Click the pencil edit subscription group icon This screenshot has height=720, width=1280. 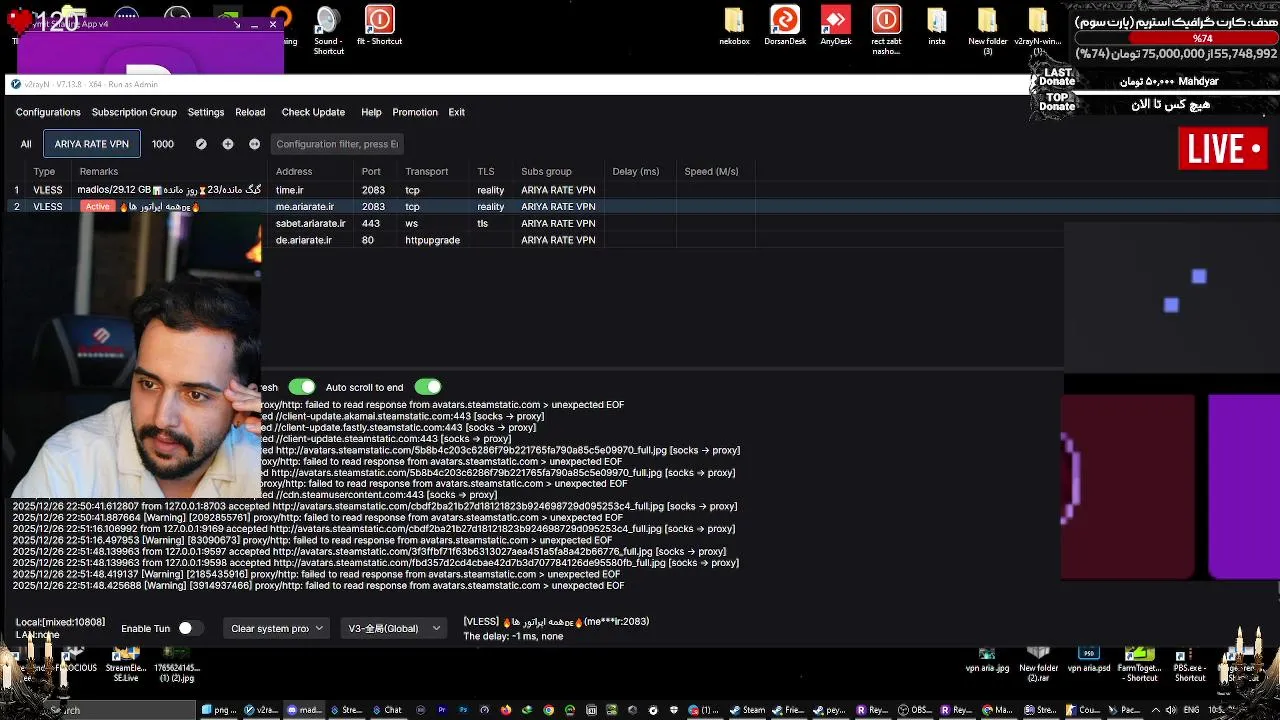click(201, 144)
